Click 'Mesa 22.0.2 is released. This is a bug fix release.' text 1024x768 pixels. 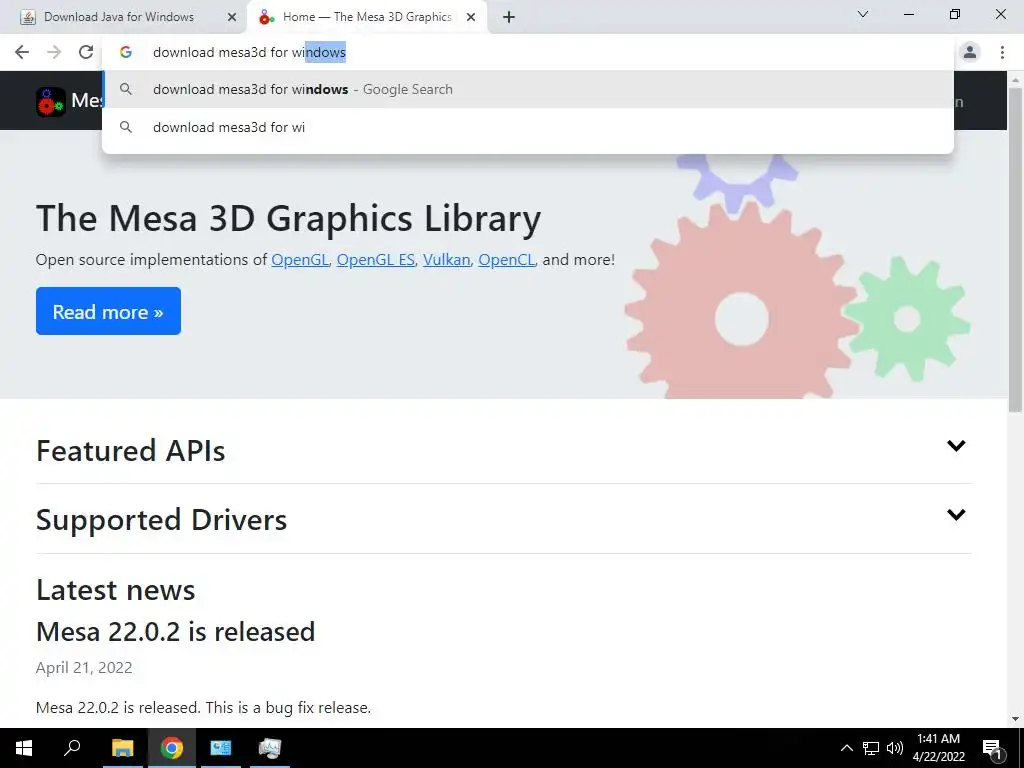[x=204, y=707]
